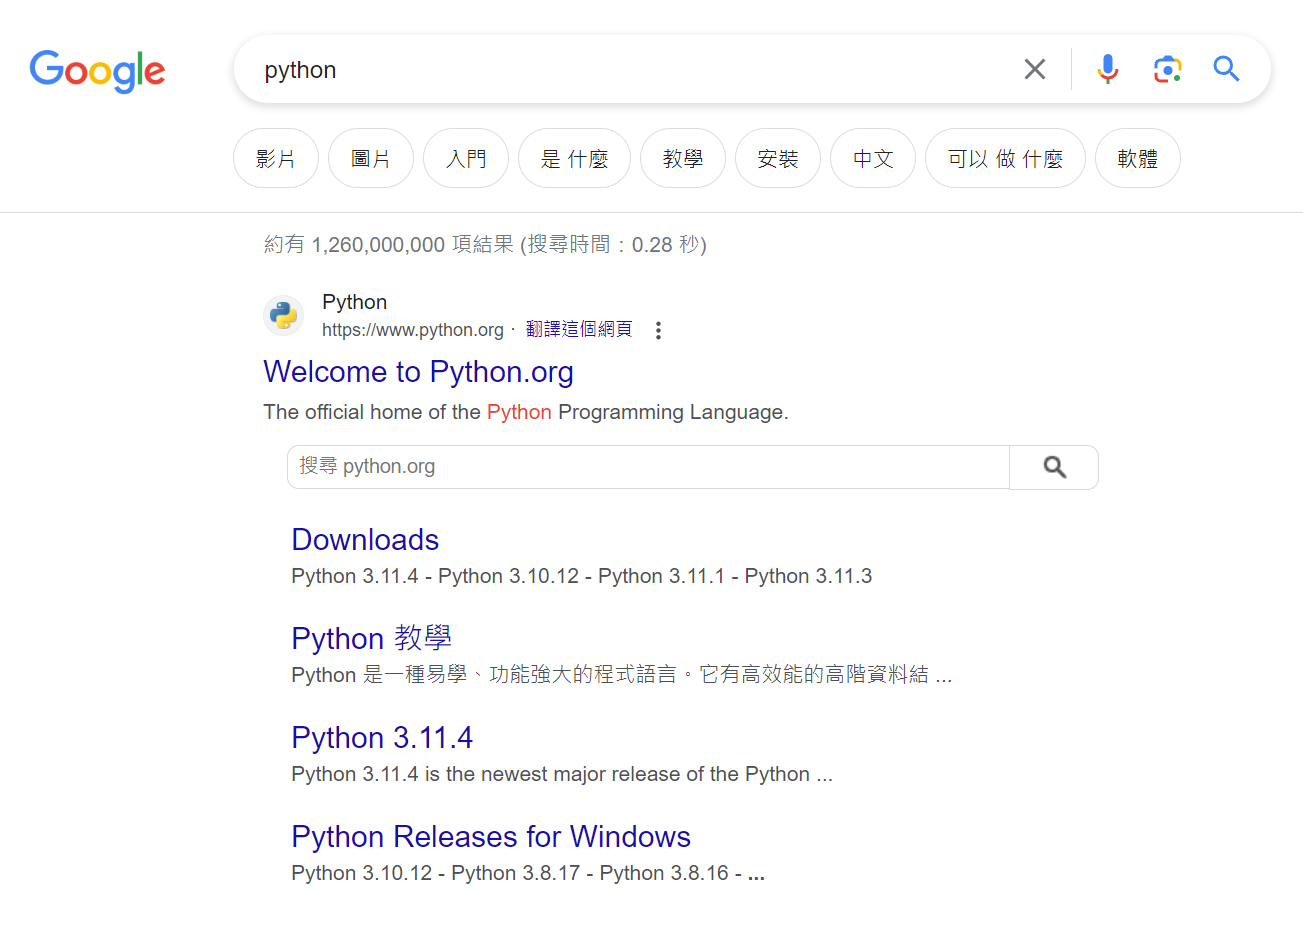Select the 軟體 filter chip
Image resolution: width=1303 pixels, height=936 pixels.
[x=1138, y=158]
